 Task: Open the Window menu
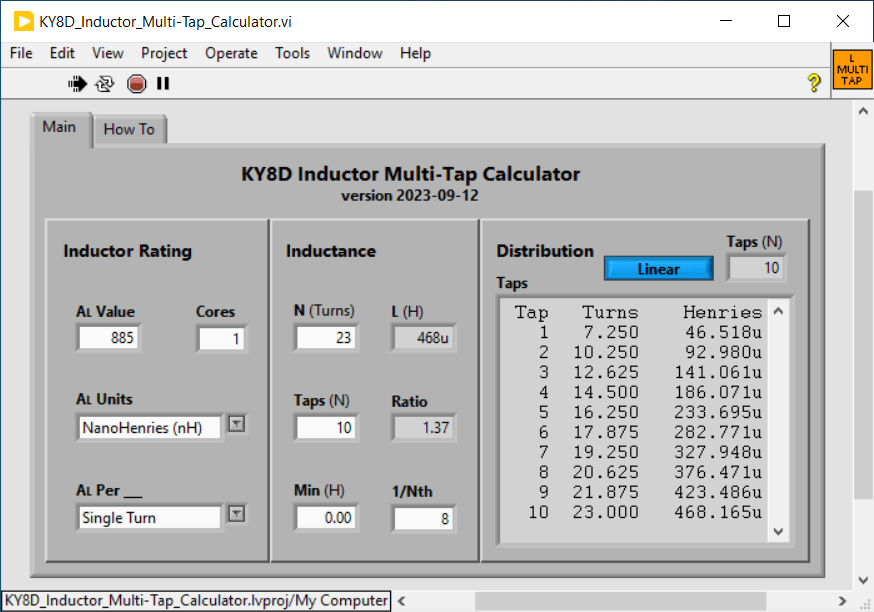(355, 53)
